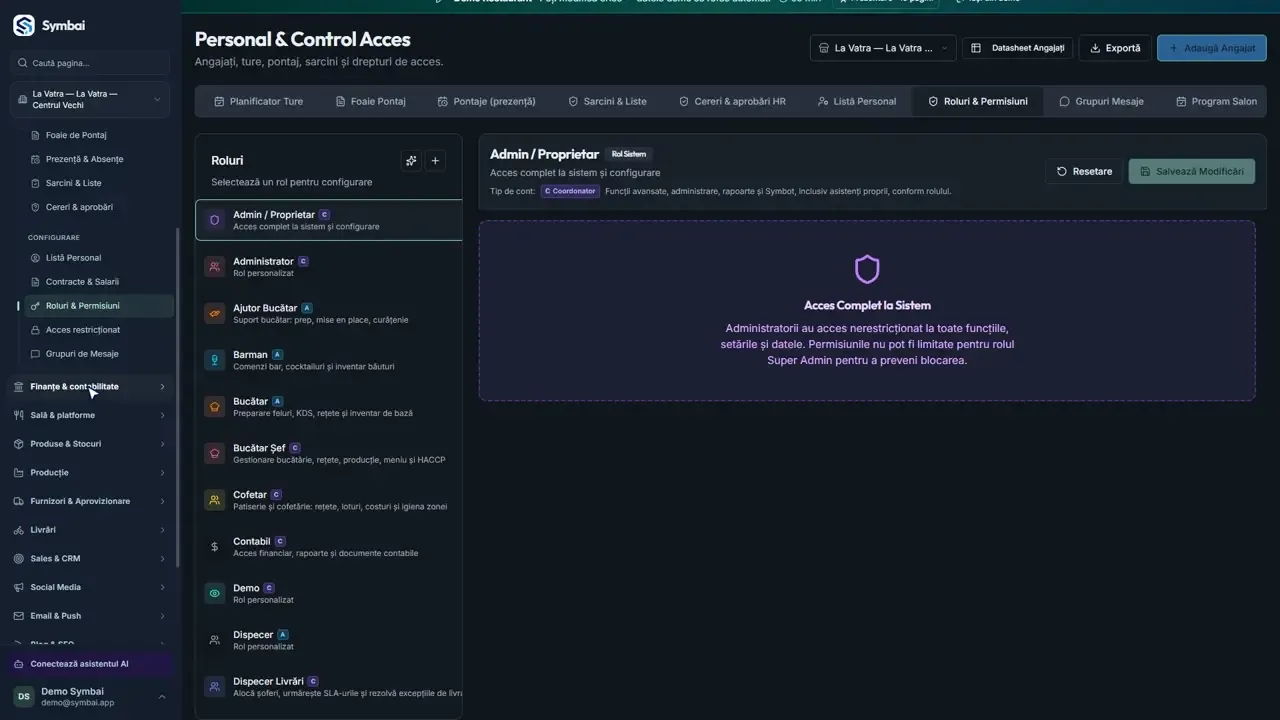Switch to the Planificator Ture tab
This screenshot has height=720, width=1280.
coord(258,101)
